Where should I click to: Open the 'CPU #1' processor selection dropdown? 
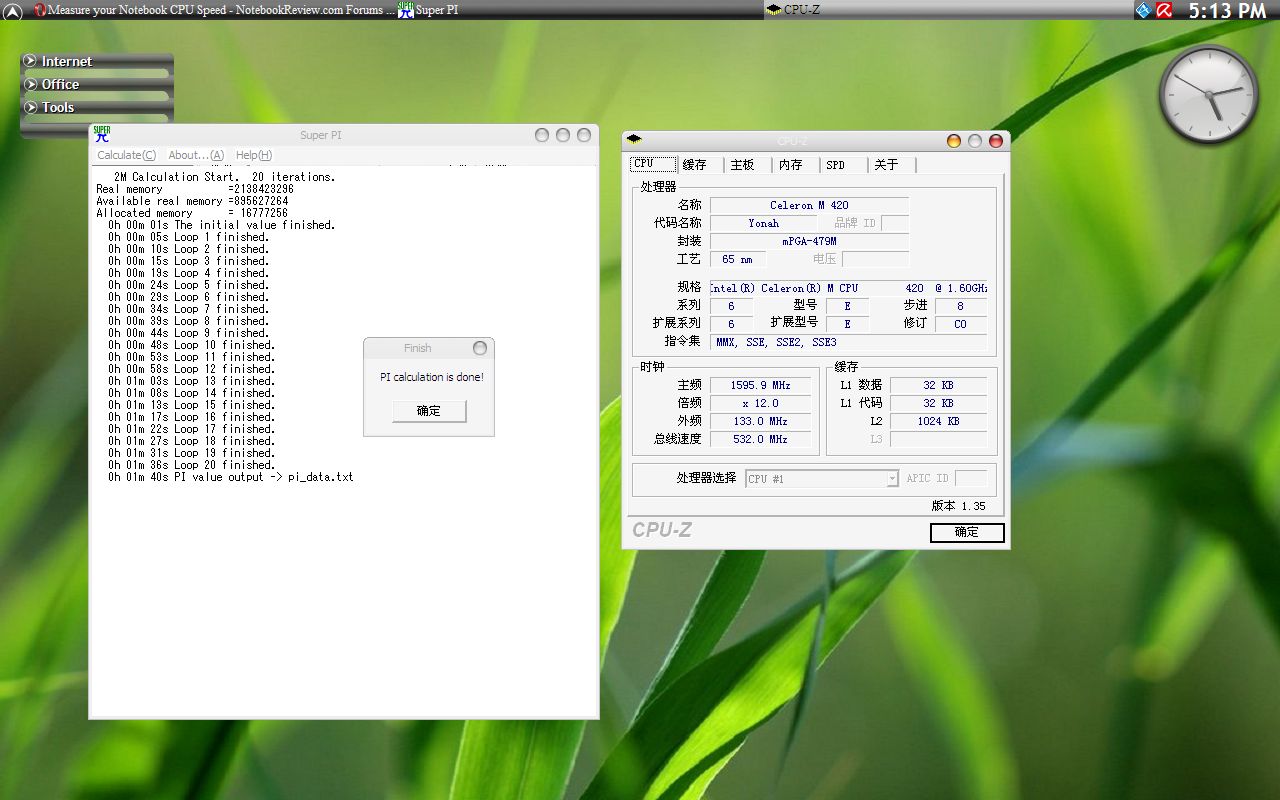822,479
